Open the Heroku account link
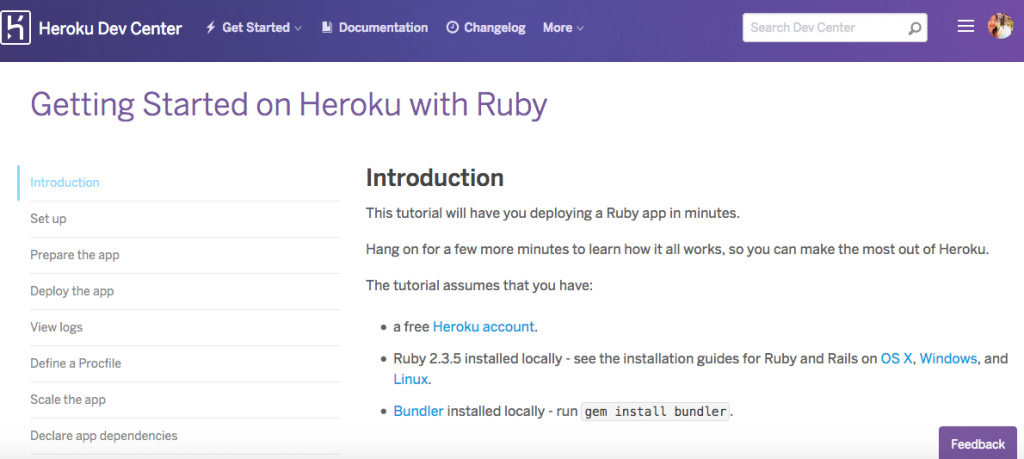This screenshot has height=459, width=1024. pos(483,326)
